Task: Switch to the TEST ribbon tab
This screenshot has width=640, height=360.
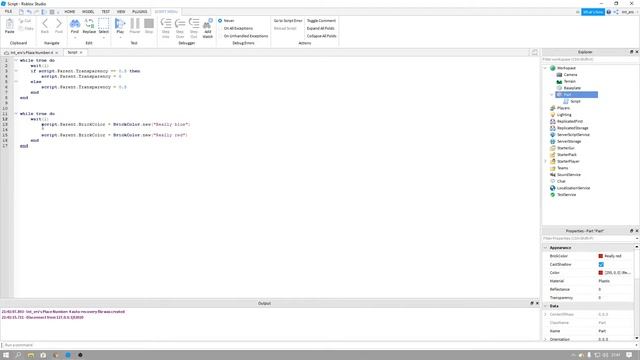Action: point(106,12)
